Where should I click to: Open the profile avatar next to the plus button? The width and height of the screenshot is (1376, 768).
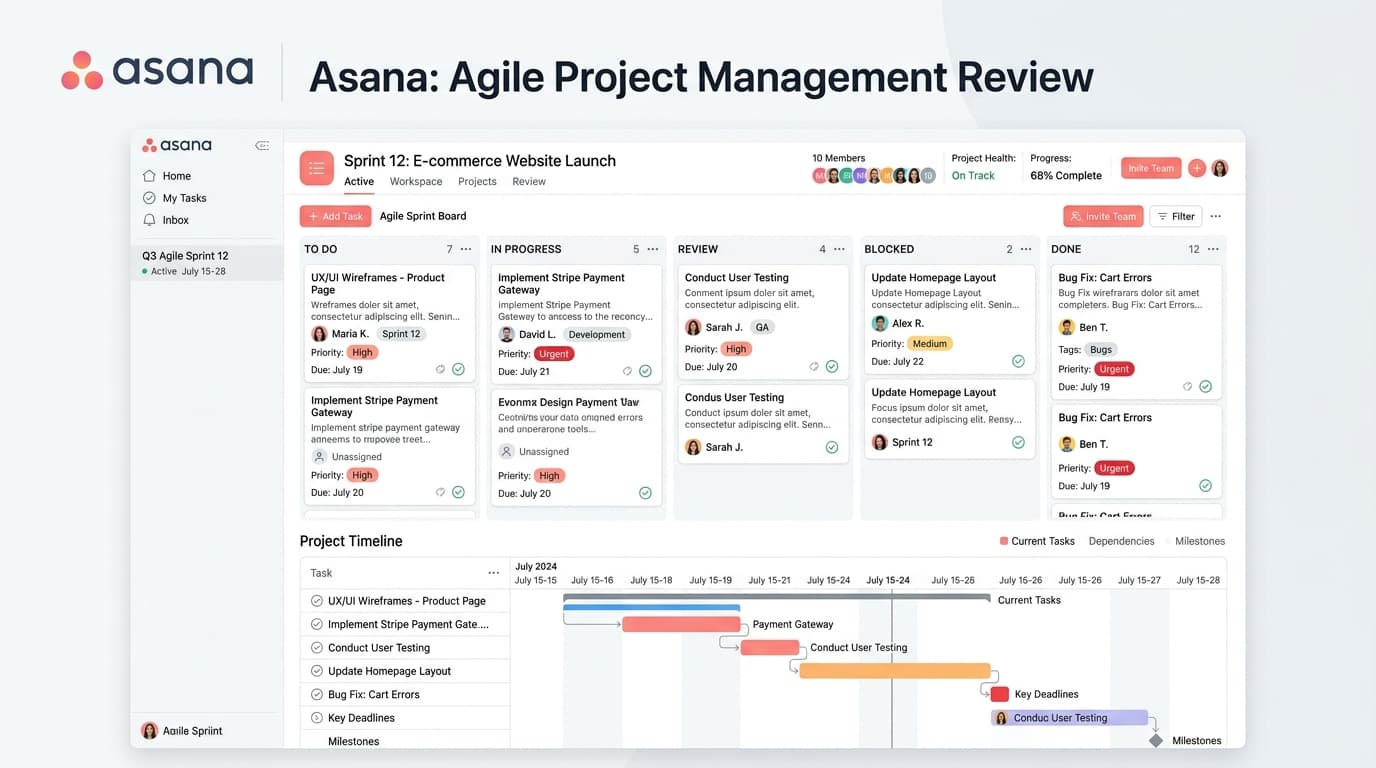[x=1219, y=168]
